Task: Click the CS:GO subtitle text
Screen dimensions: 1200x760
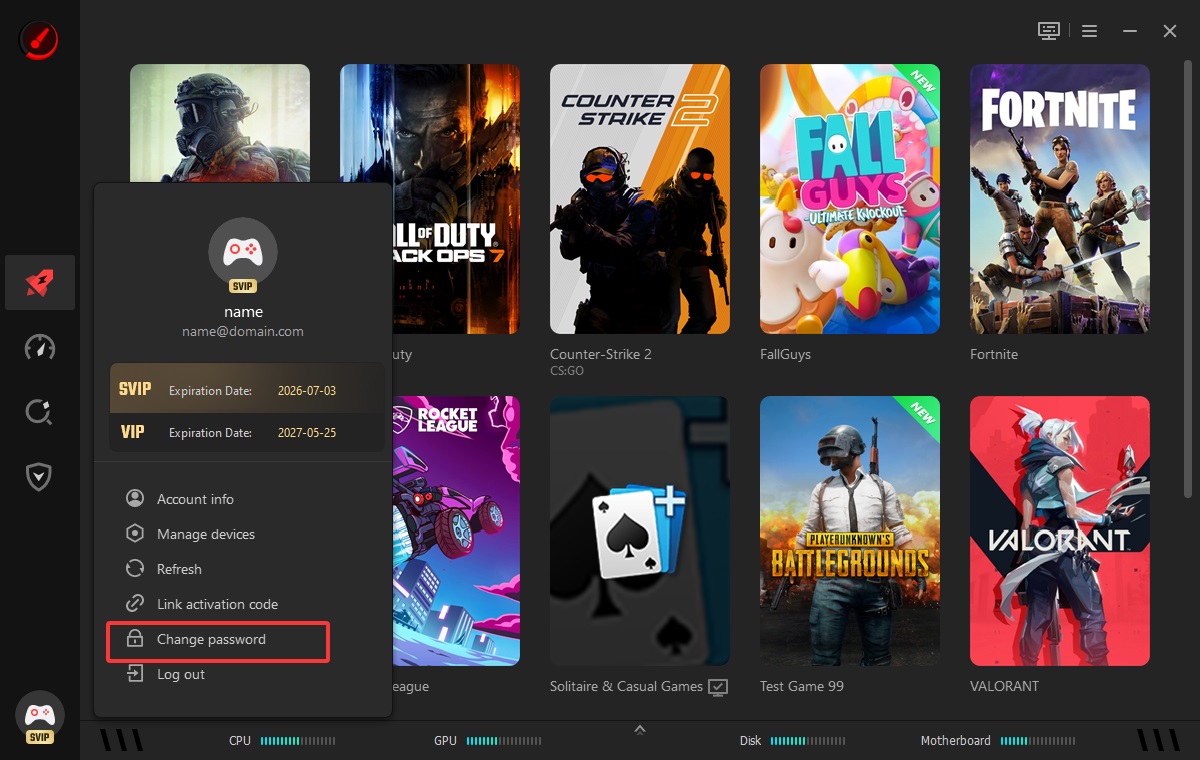Action: (x=567, y=371)
